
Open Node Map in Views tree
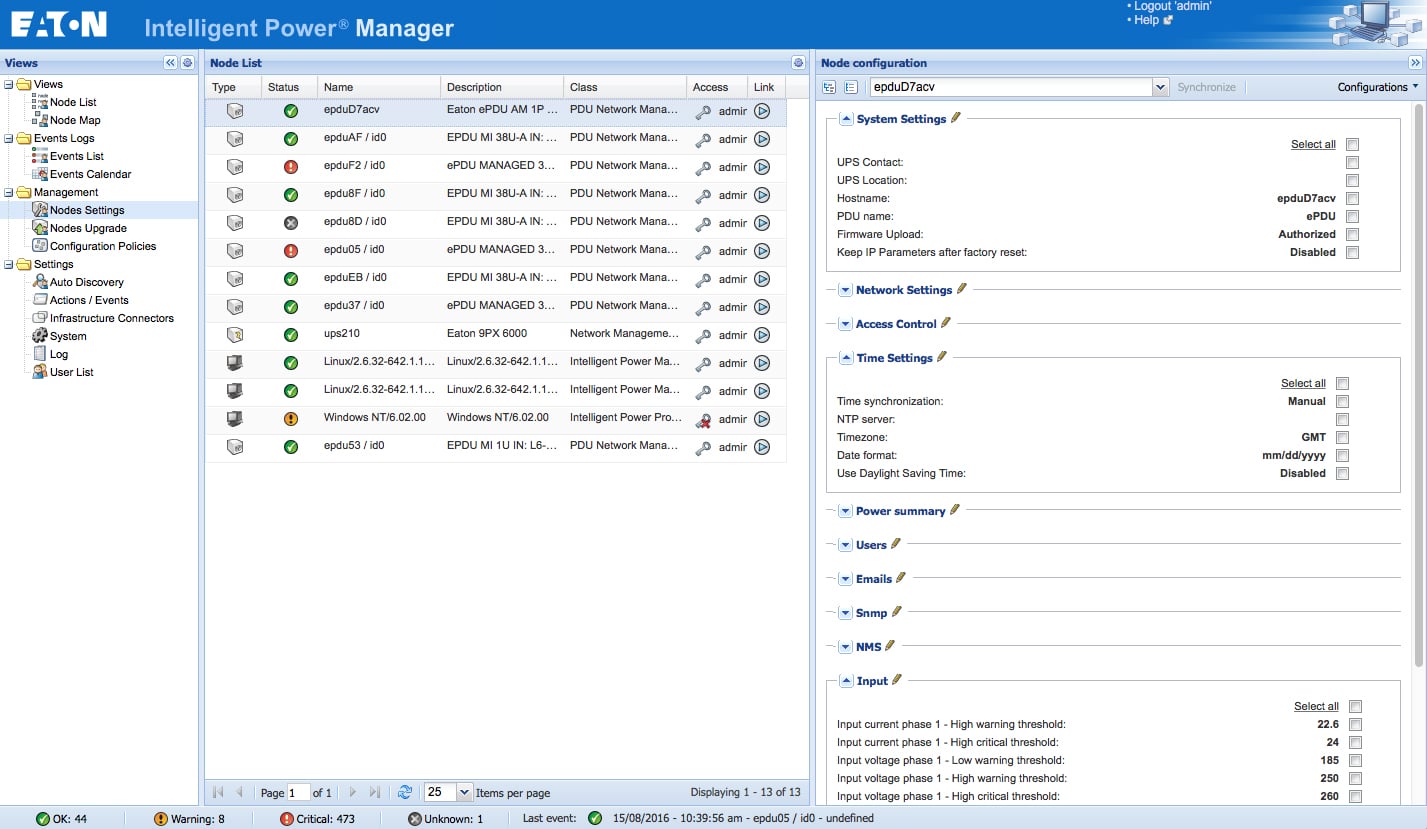pos(75,120)
